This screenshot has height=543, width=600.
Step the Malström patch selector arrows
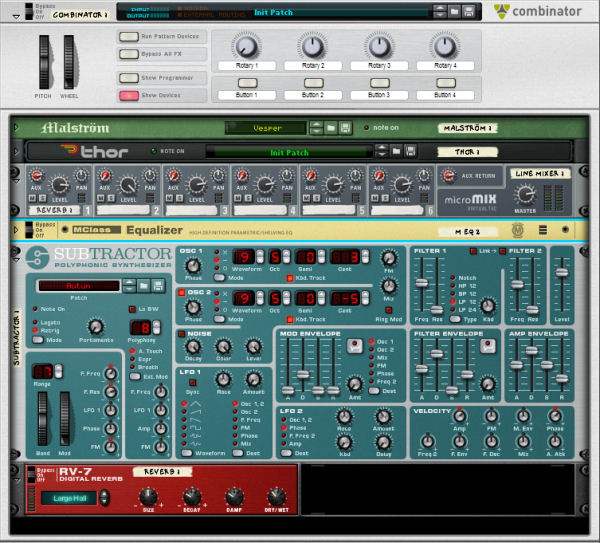click(x=316, y=128)
